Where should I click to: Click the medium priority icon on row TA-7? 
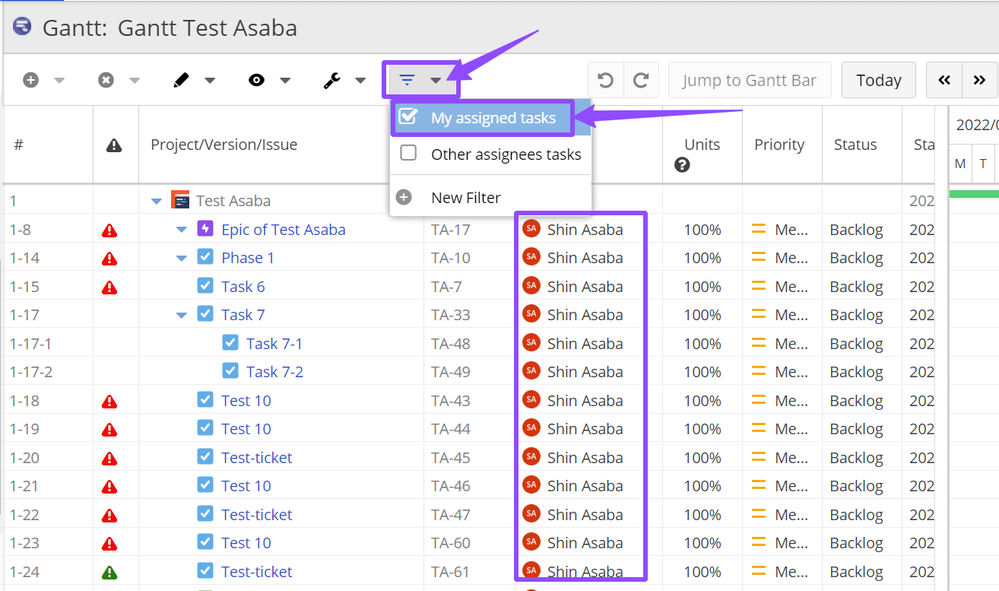pyautogui.click(x=758, y=286)
